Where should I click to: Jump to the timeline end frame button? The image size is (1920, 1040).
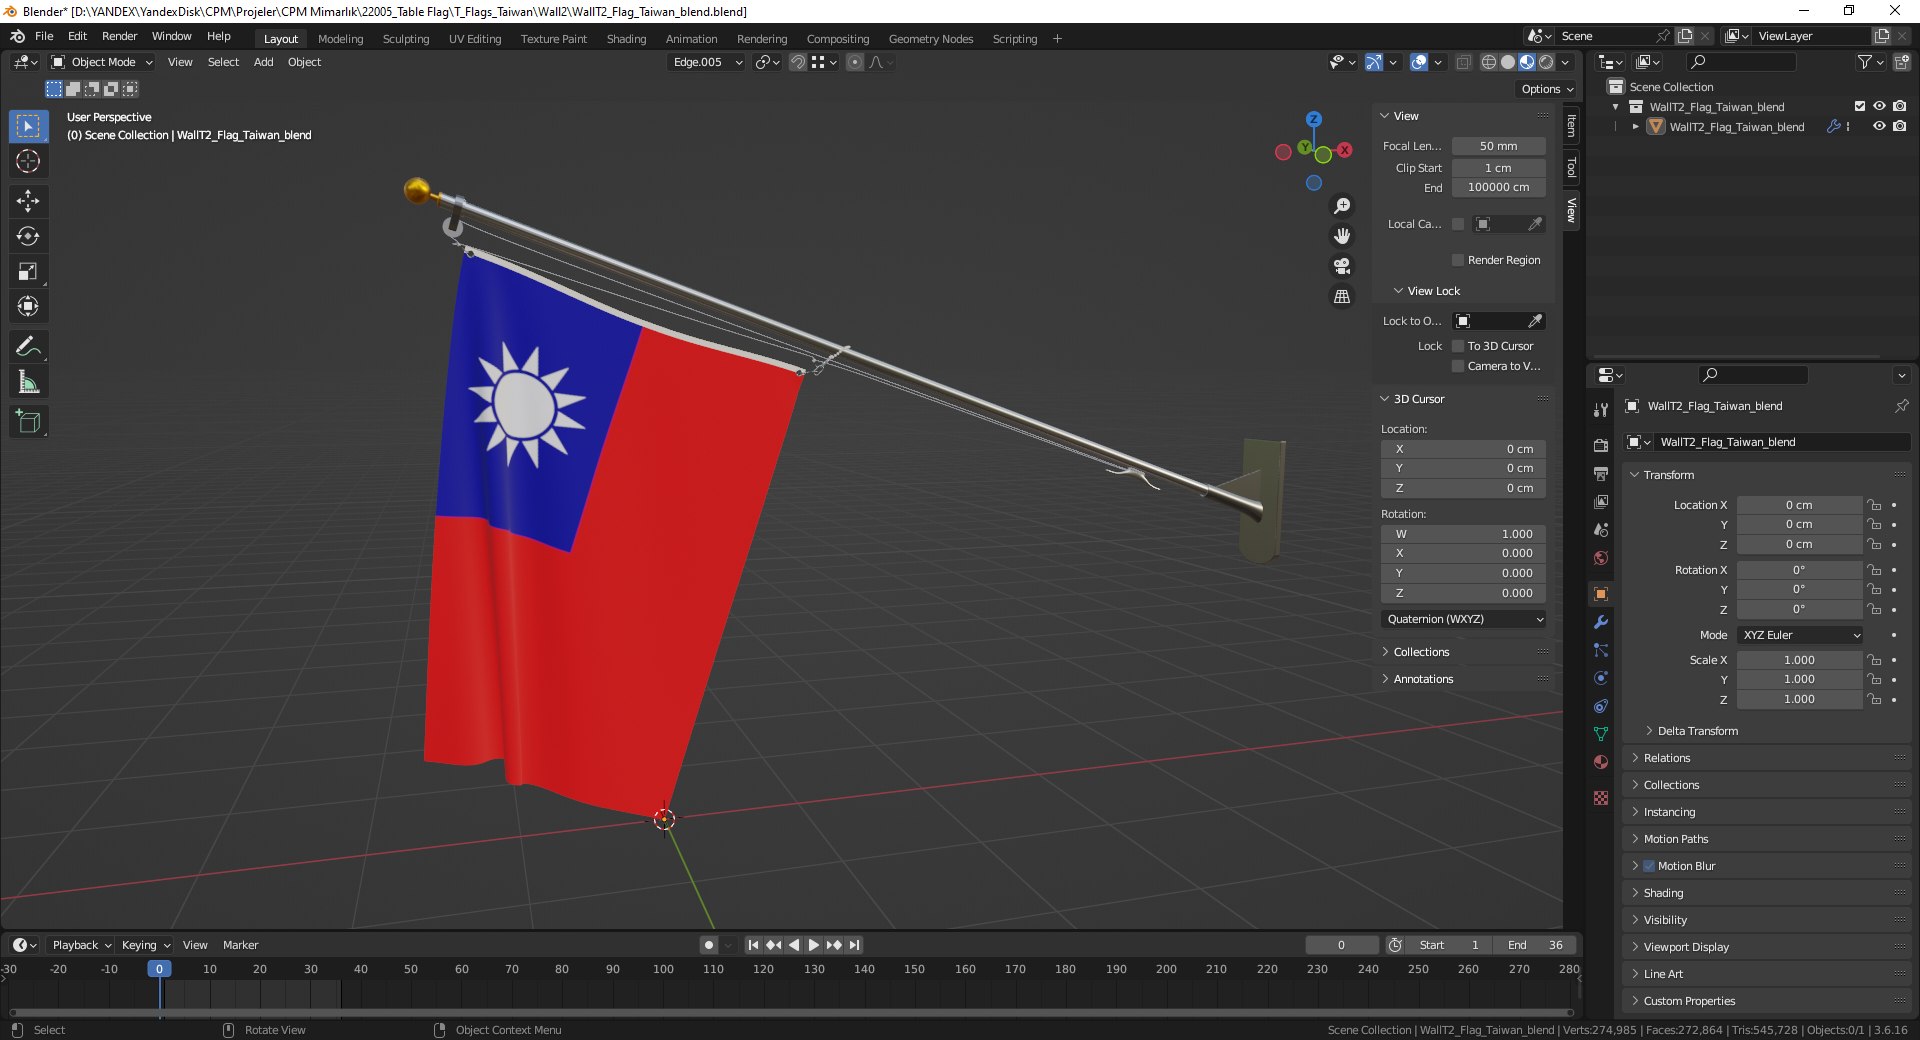[x=854, y=945]
